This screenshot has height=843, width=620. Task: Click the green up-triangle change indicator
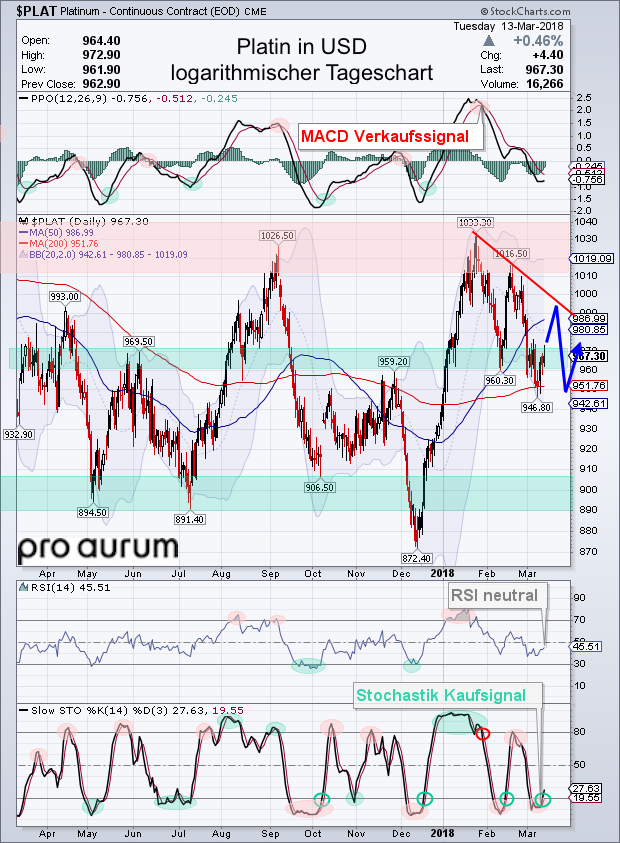click(x=487, y=41)
